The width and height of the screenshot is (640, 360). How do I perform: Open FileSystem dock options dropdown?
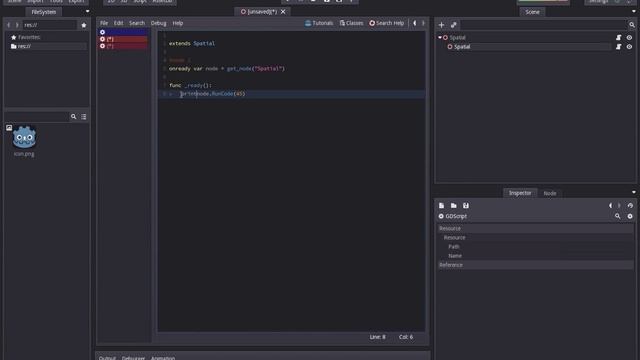tap(87, 11)
